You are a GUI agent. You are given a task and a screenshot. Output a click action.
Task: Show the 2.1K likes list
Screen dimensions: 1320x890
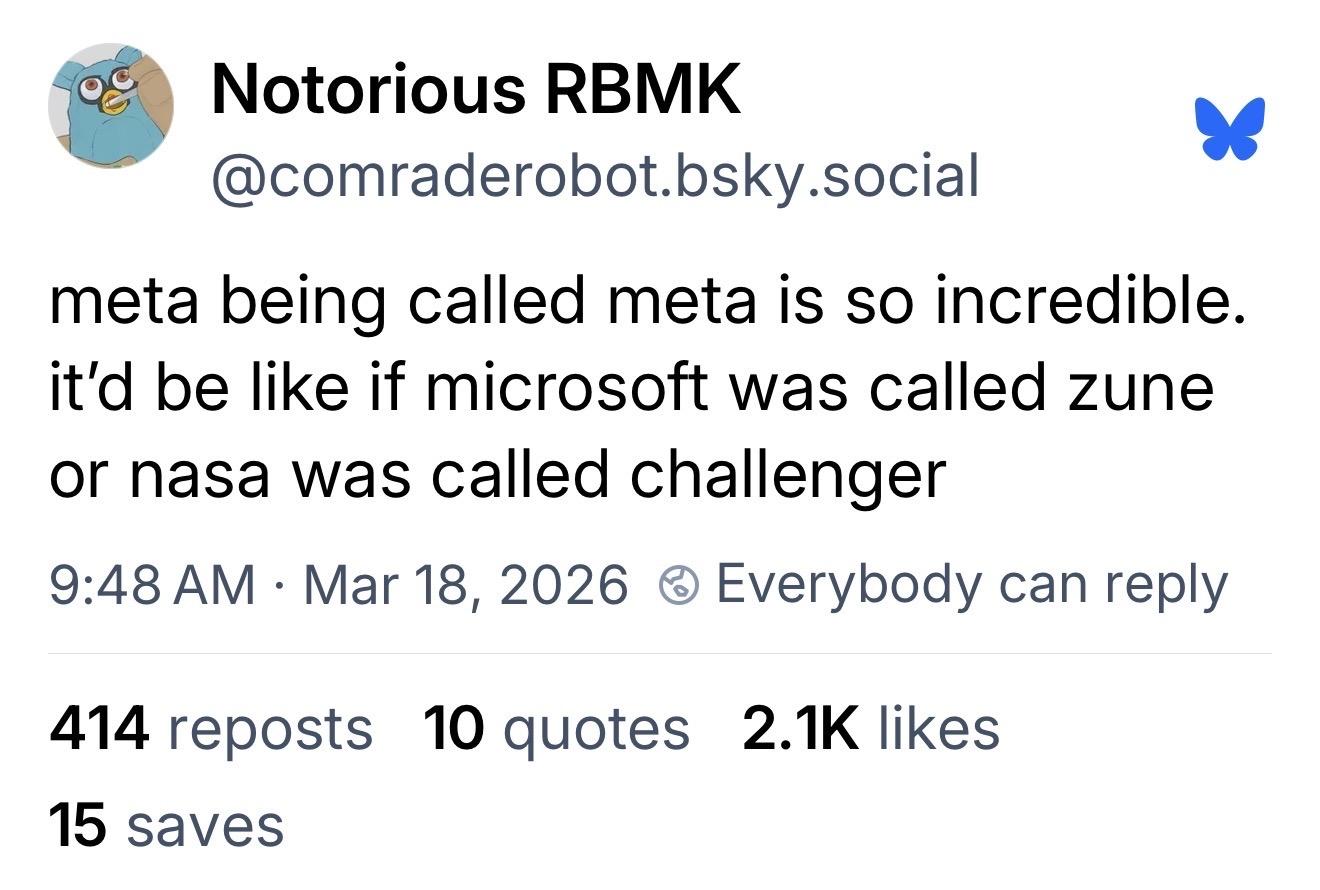coord(870,728)
